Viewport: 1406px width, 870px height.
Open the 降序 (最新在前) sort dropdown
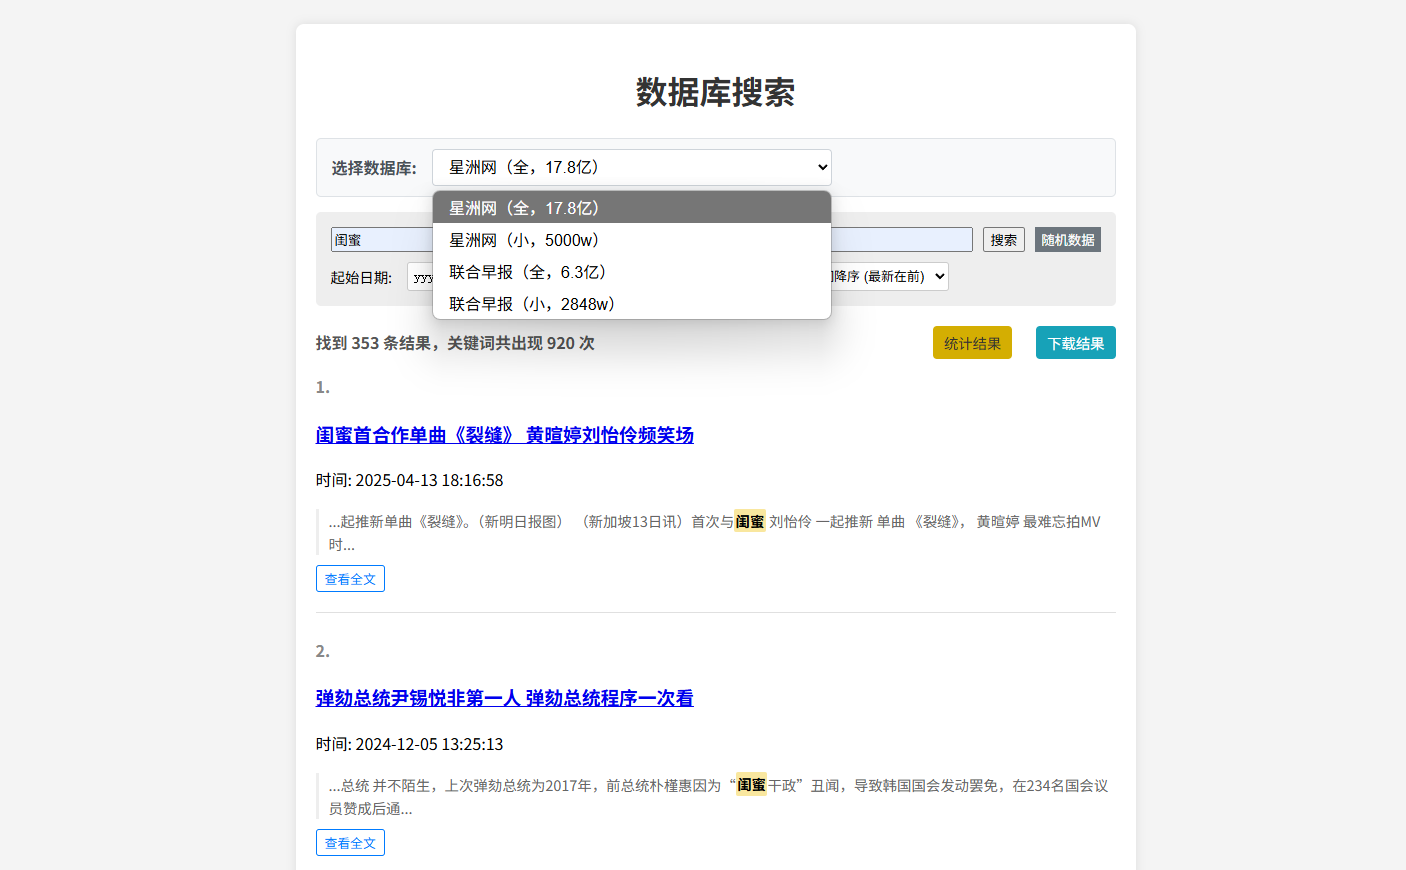(885, 276)
